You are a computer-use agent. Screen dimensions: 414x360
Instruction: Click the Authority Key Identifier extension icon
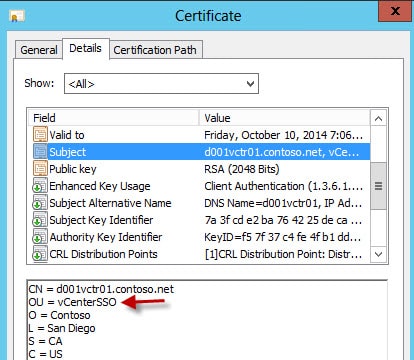[40, 237]
